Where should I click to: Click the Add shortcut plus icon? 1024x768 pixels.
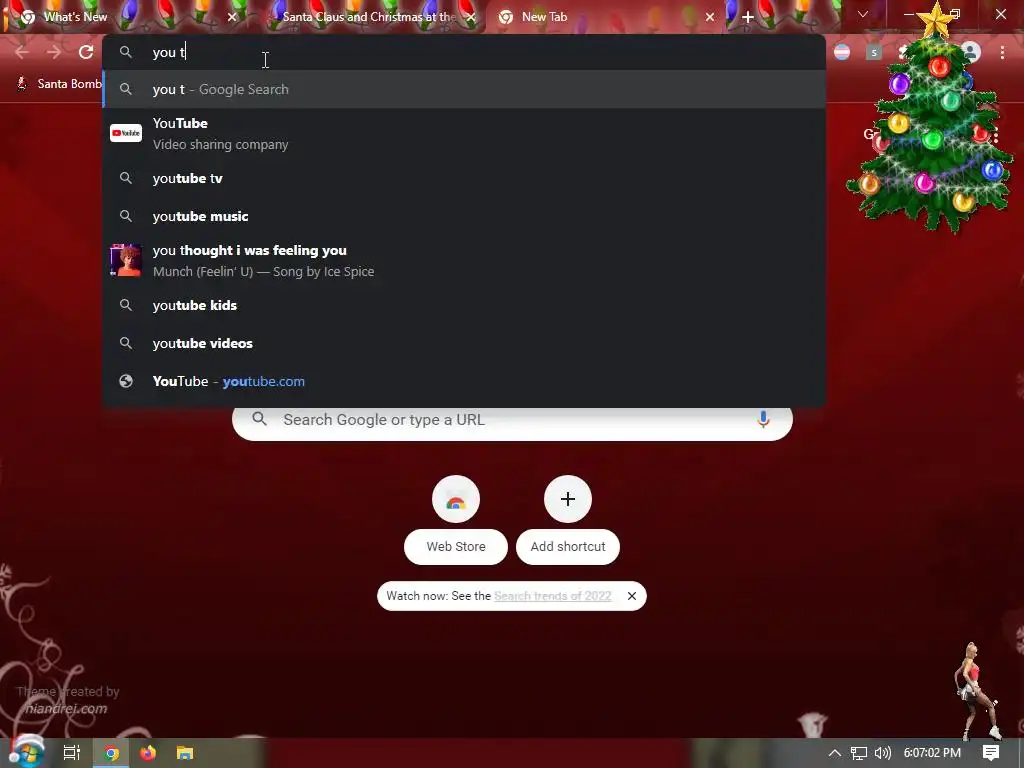point(568,500)
